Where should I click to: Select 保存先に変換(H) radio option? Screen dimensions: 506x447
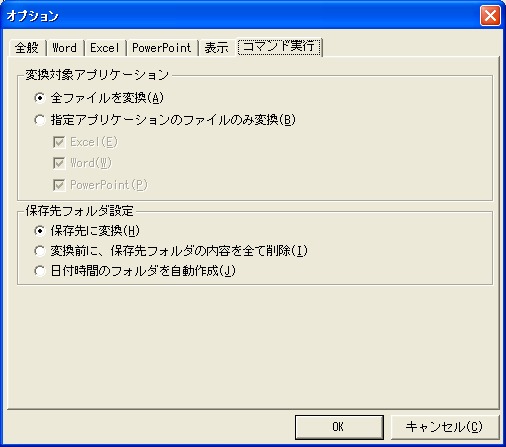pyautogui.click(x=87, y=231)
